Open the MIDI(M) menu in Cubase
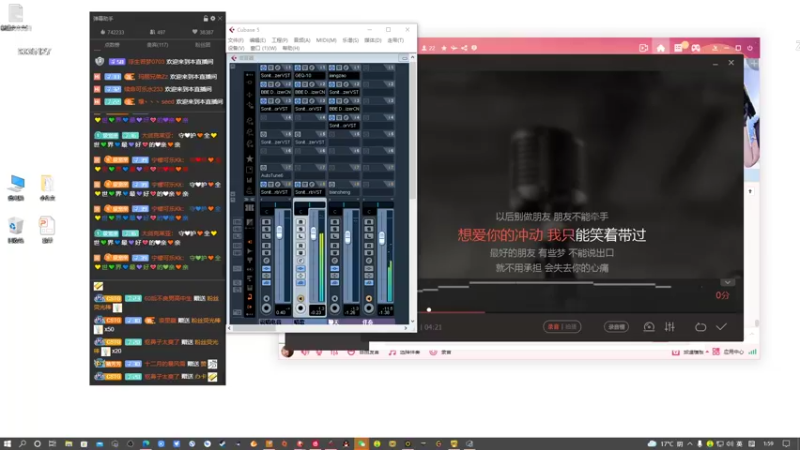 pyautogui.click(x=326, y=40)
